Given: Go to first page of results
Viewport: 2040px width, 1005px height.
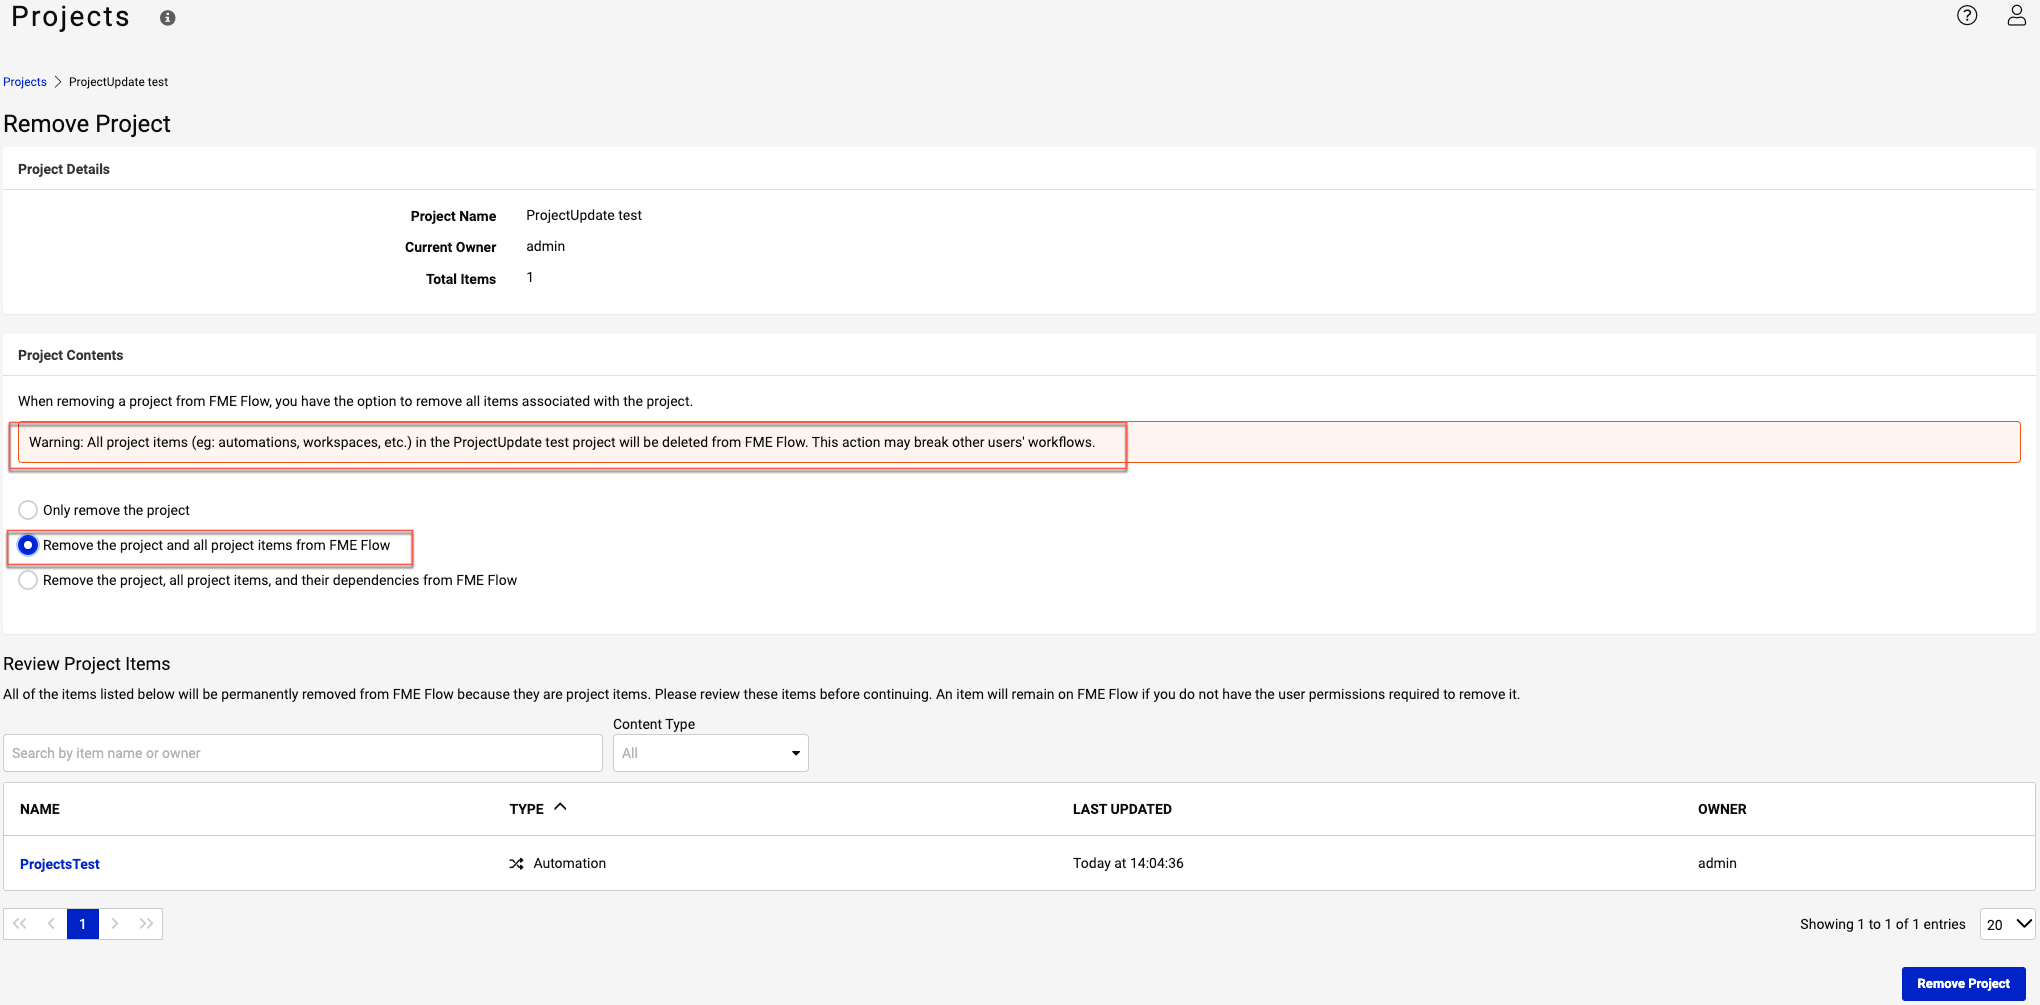Looking at the screenshot, I should point(20,923).
